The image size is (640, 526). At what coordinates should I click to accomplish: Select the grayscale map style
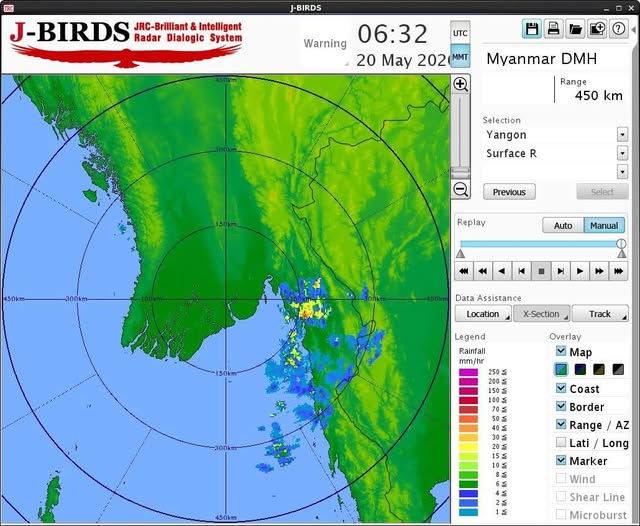coord(618,369)
